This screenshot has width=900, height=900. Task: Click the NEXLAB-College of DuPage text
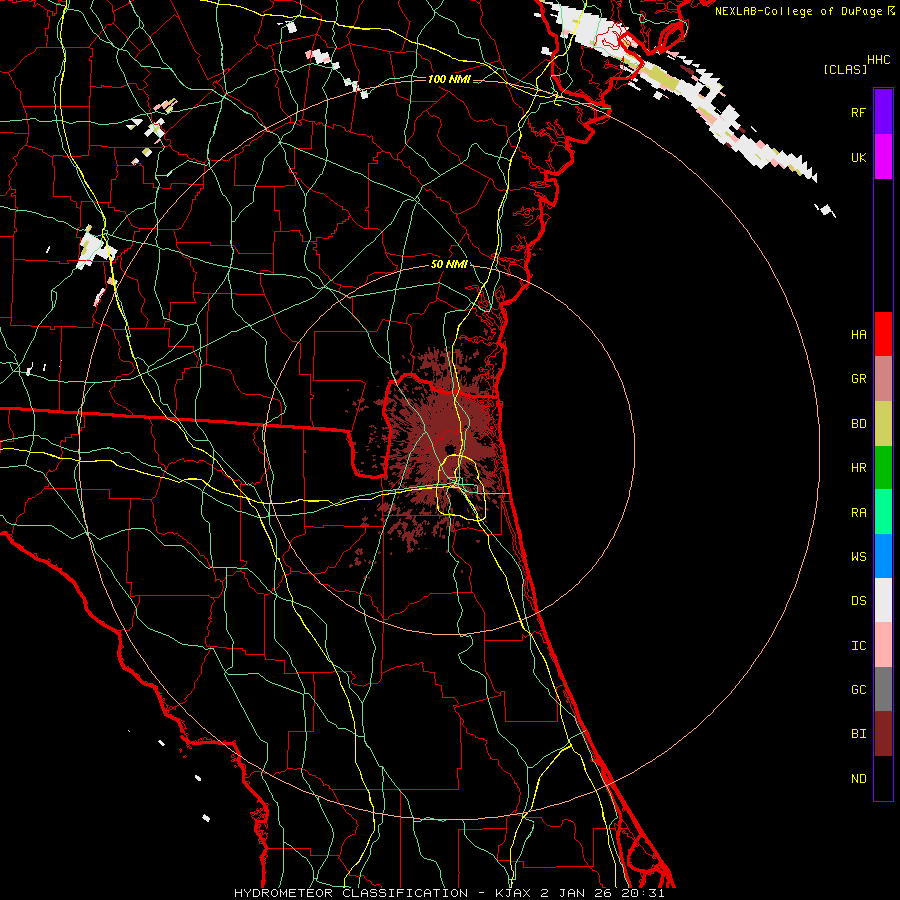tap(800, 11)
